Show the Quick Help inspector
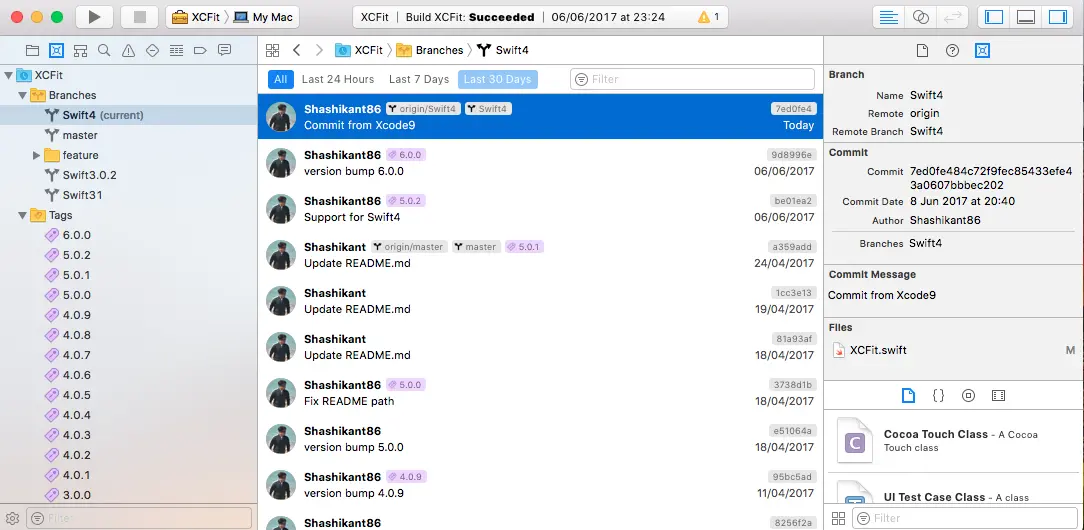The height and width of the screenshot is (530, 1084). pyautogui.click(x=952, y=50)
